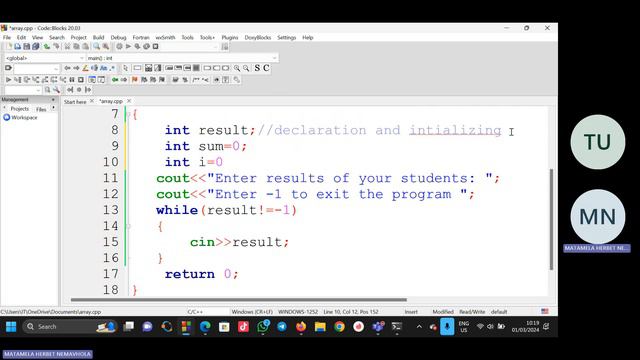
Task: Click the Copy toolbar icon
Action: click(x=76, y=47)
